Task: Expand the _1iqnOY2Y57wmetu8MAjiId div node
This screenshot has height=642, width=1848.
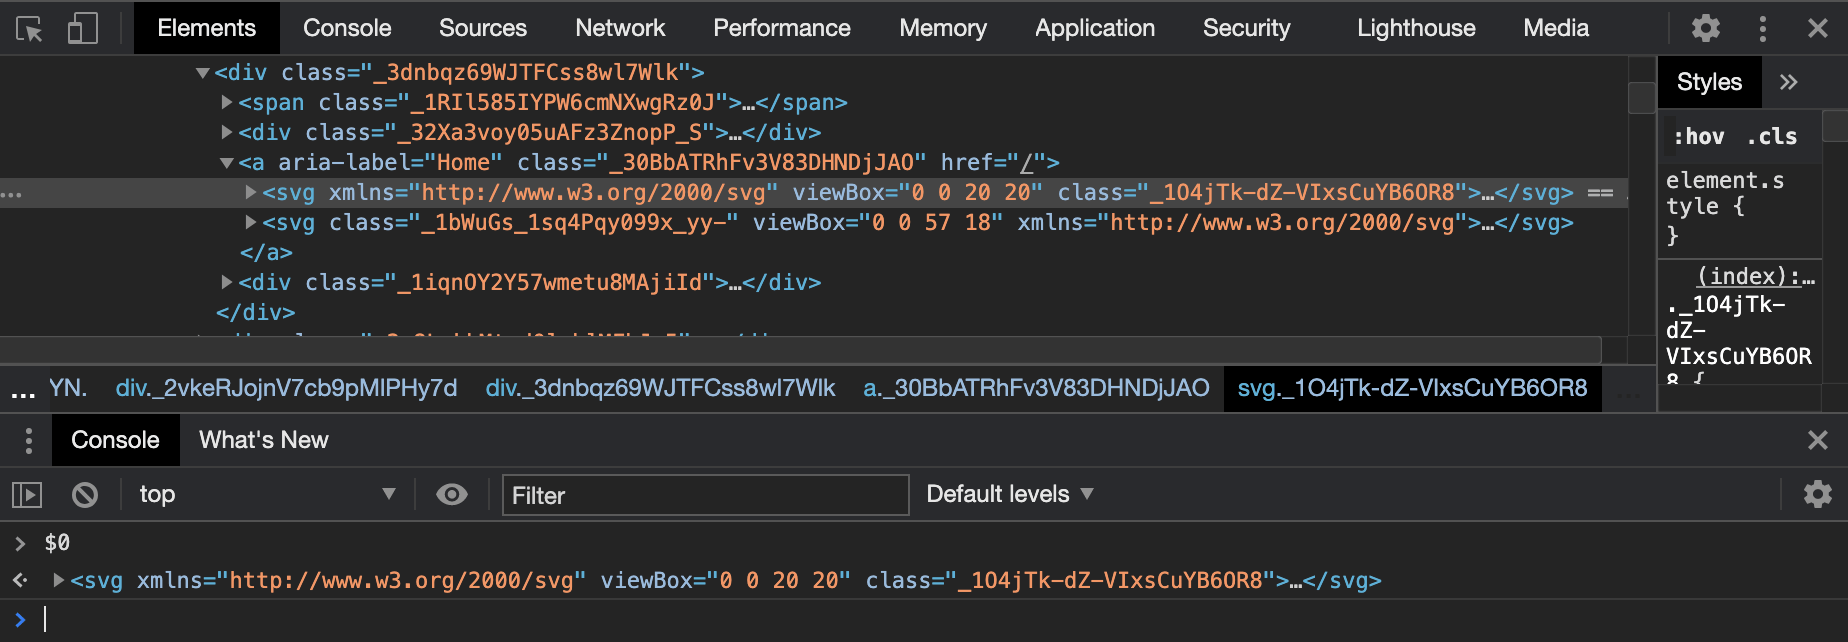Action: [227, 282]
